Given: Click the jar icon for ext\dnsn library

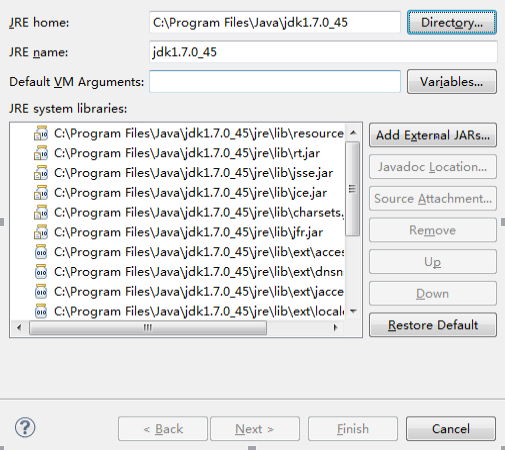Looking at the screenshot, I should tap(41, 272).
